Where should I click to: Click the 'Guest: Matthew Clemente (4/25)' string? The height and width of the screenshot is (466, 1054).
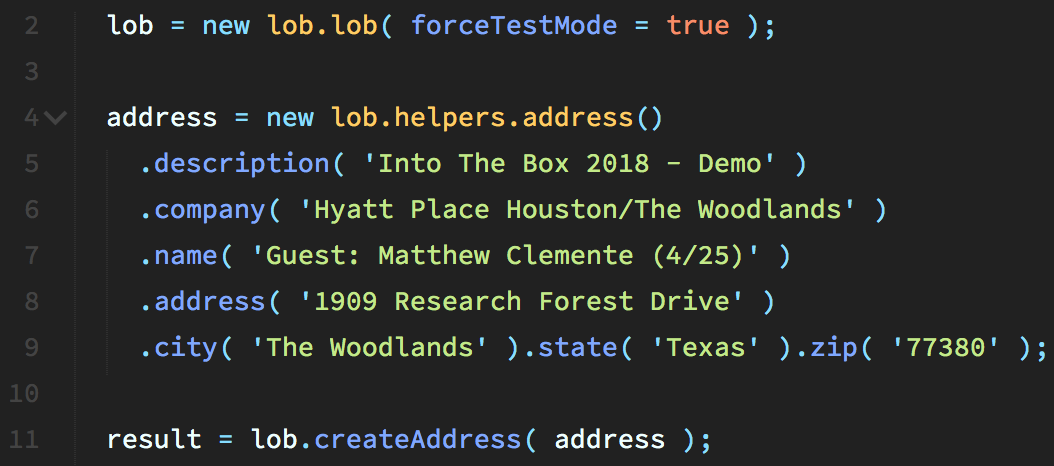(505, 256)
